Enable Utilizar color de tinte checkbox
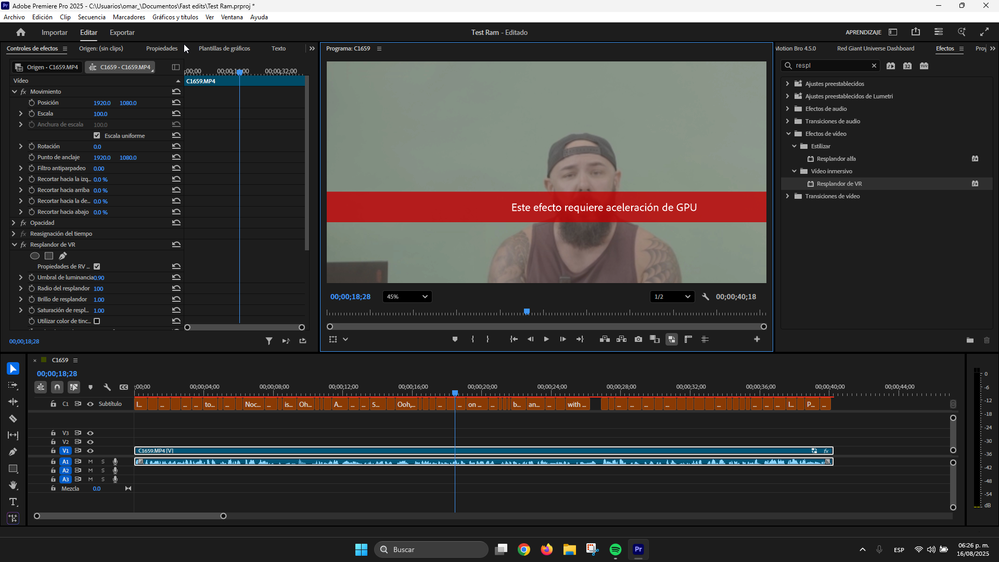The height and width of the screenshot is (562, 999). pos(97,321)
